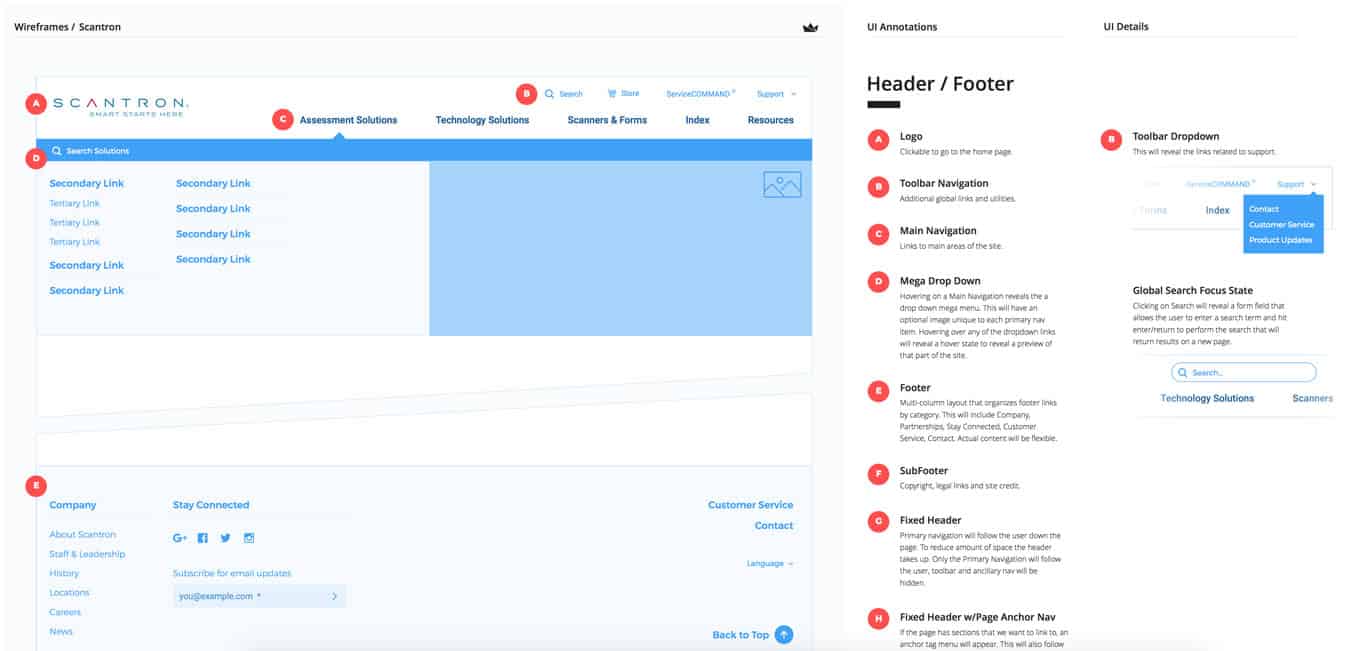Choose Customer Service in the Support dropdown example
Image resolution: width=1350 pixels, height=651 pixels.
point(1281,225)
